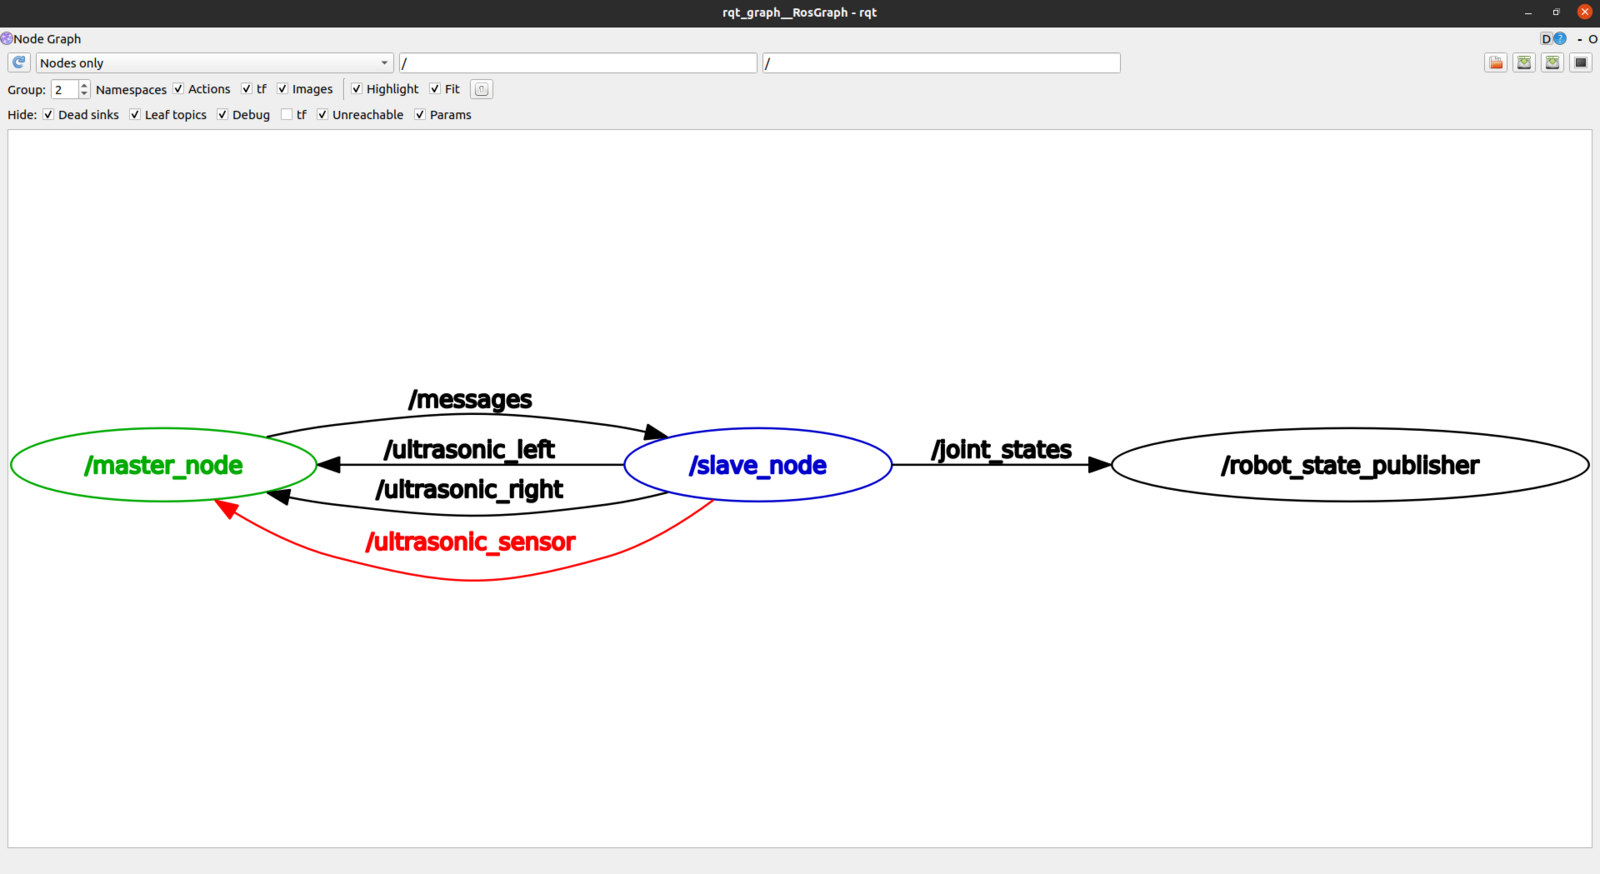Increase the Group value with the up arrow
The width and height of the screenshot is (1600, 874).
coord(84,85)
